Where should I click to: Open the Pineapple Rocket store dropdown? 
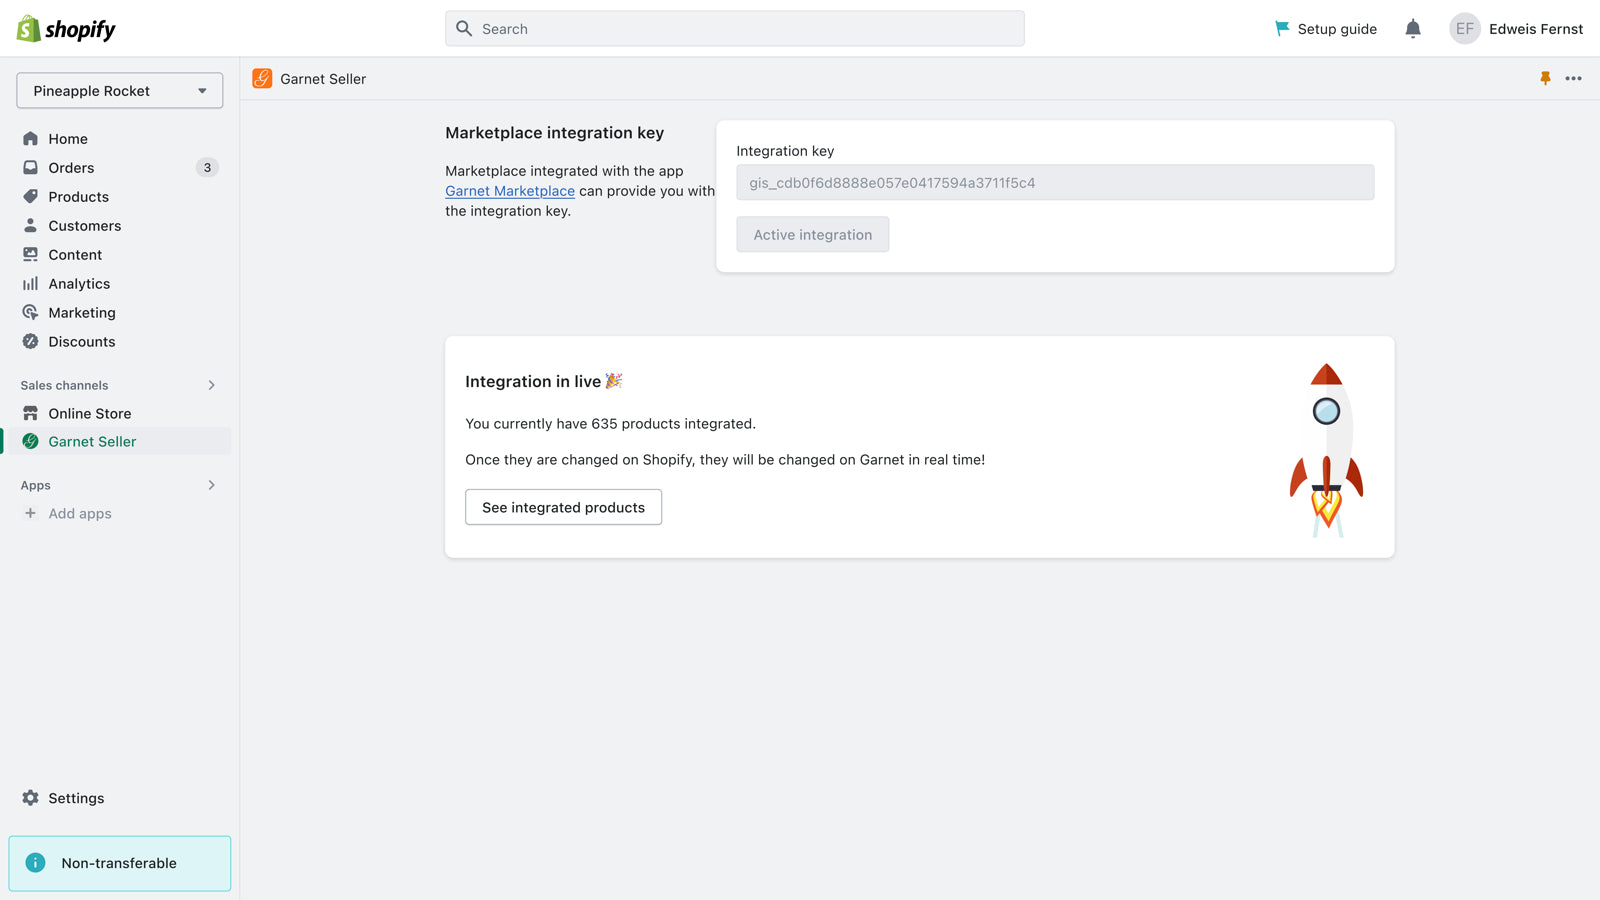click(119, 90)
